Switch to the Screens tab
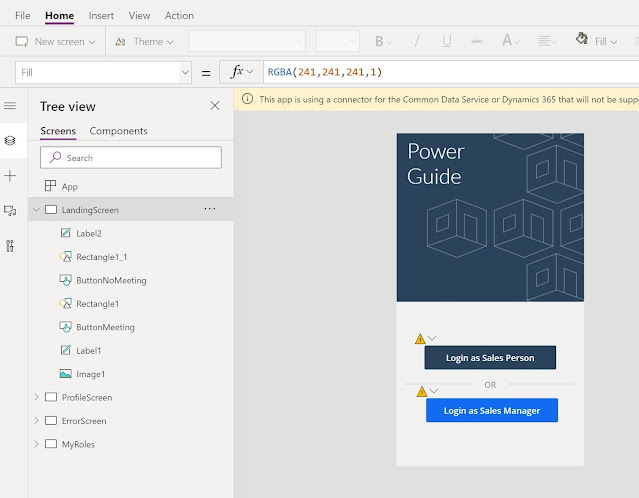This screenshot has width=639, height=498. (x=58, y=131)
